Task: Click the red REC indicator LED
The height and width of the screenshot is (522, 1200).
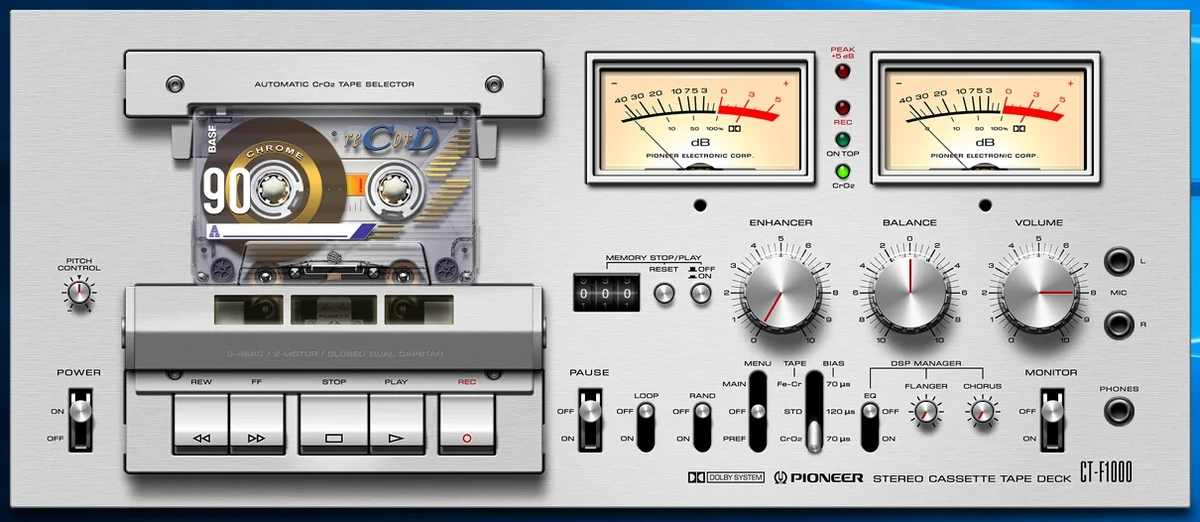Action: click(x=843, y=107)
